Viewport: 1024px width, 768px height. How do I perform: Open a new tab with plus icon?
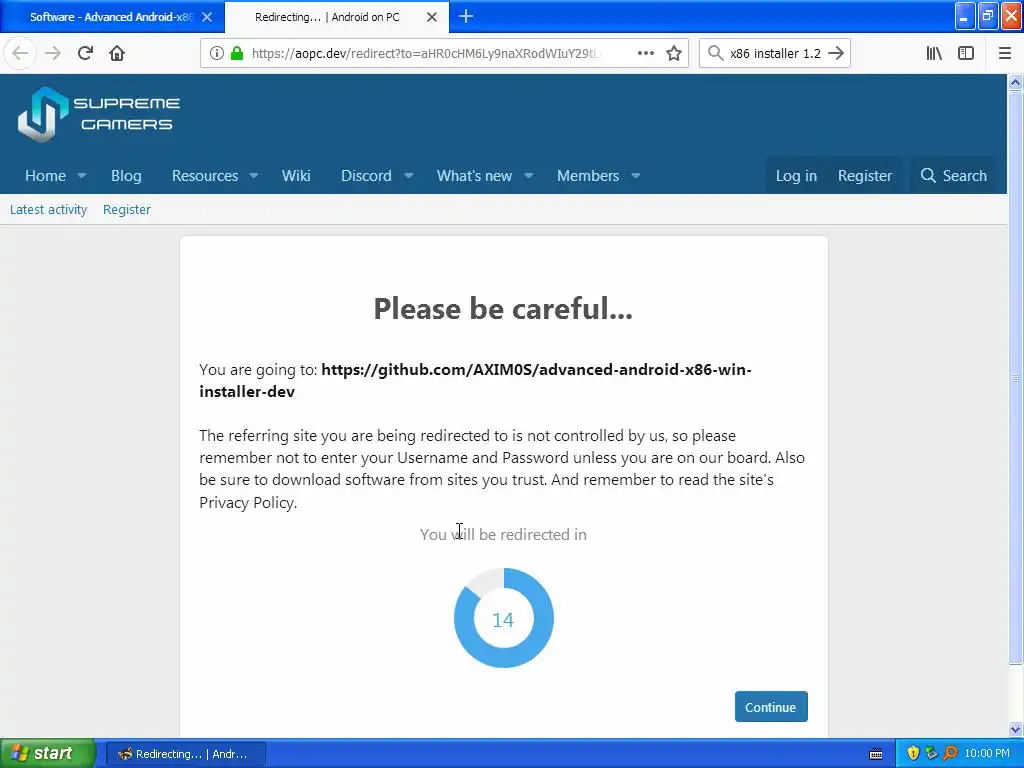point(466,16)
